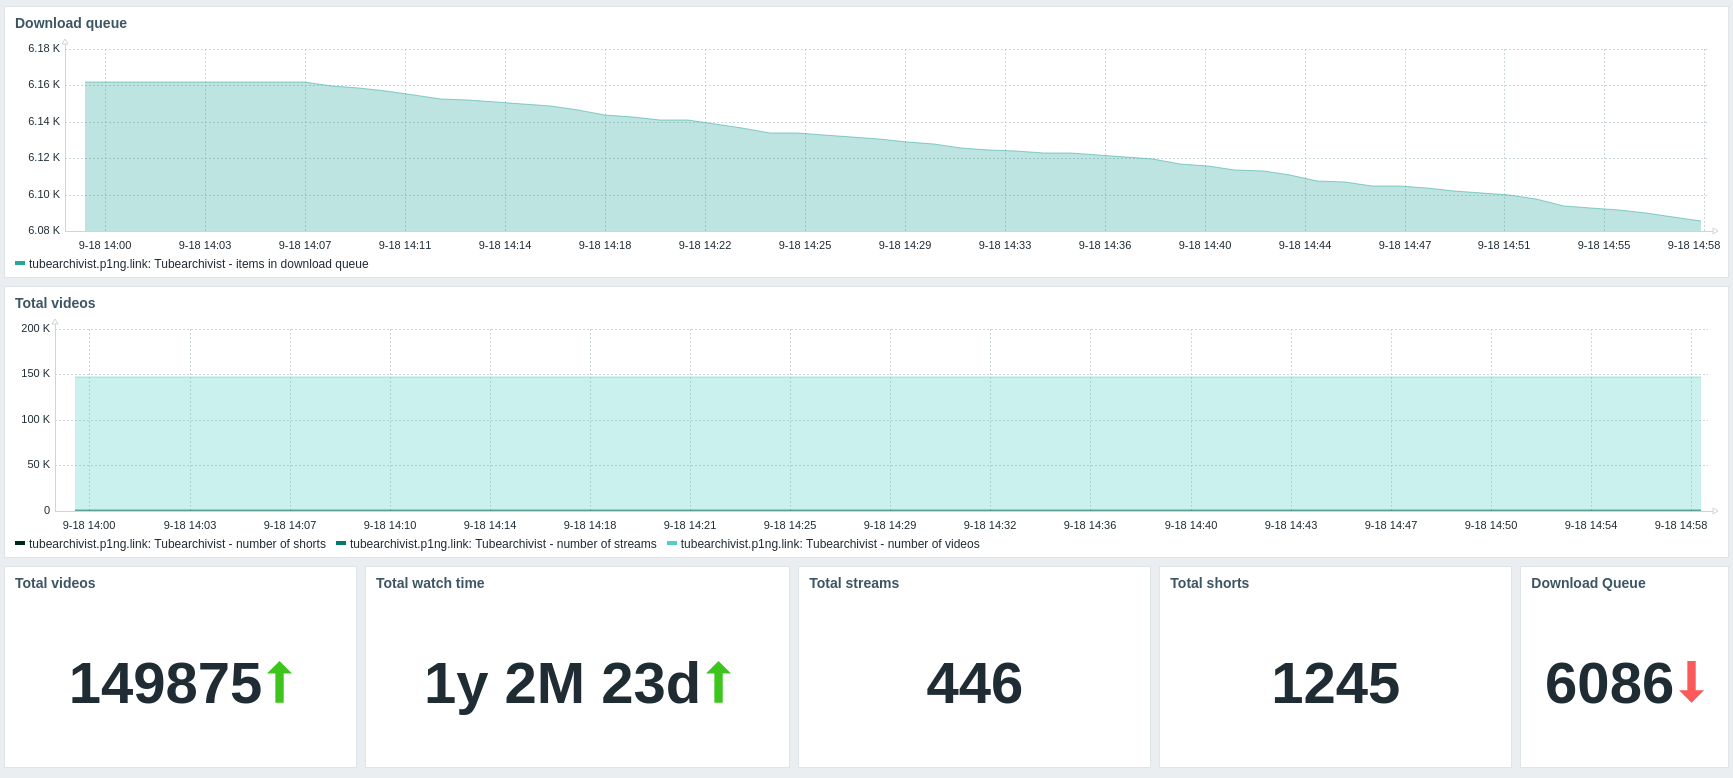Click the 9-18 14:54 Total videos time label

(x=1591, y=525)
